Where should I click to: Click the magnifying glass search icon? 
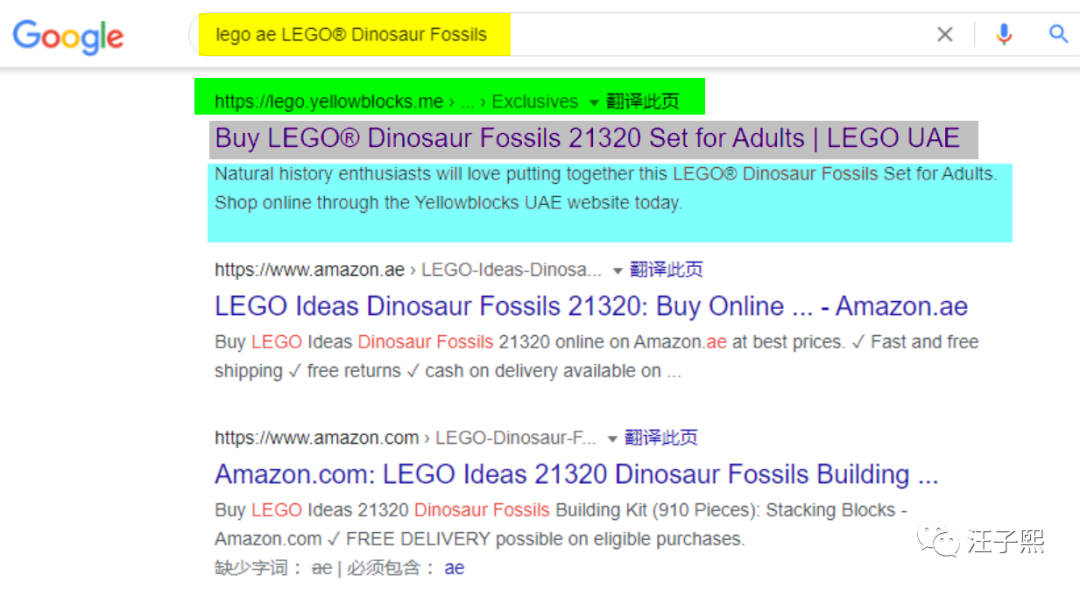pyautogui.click(x=1058, y=34)
